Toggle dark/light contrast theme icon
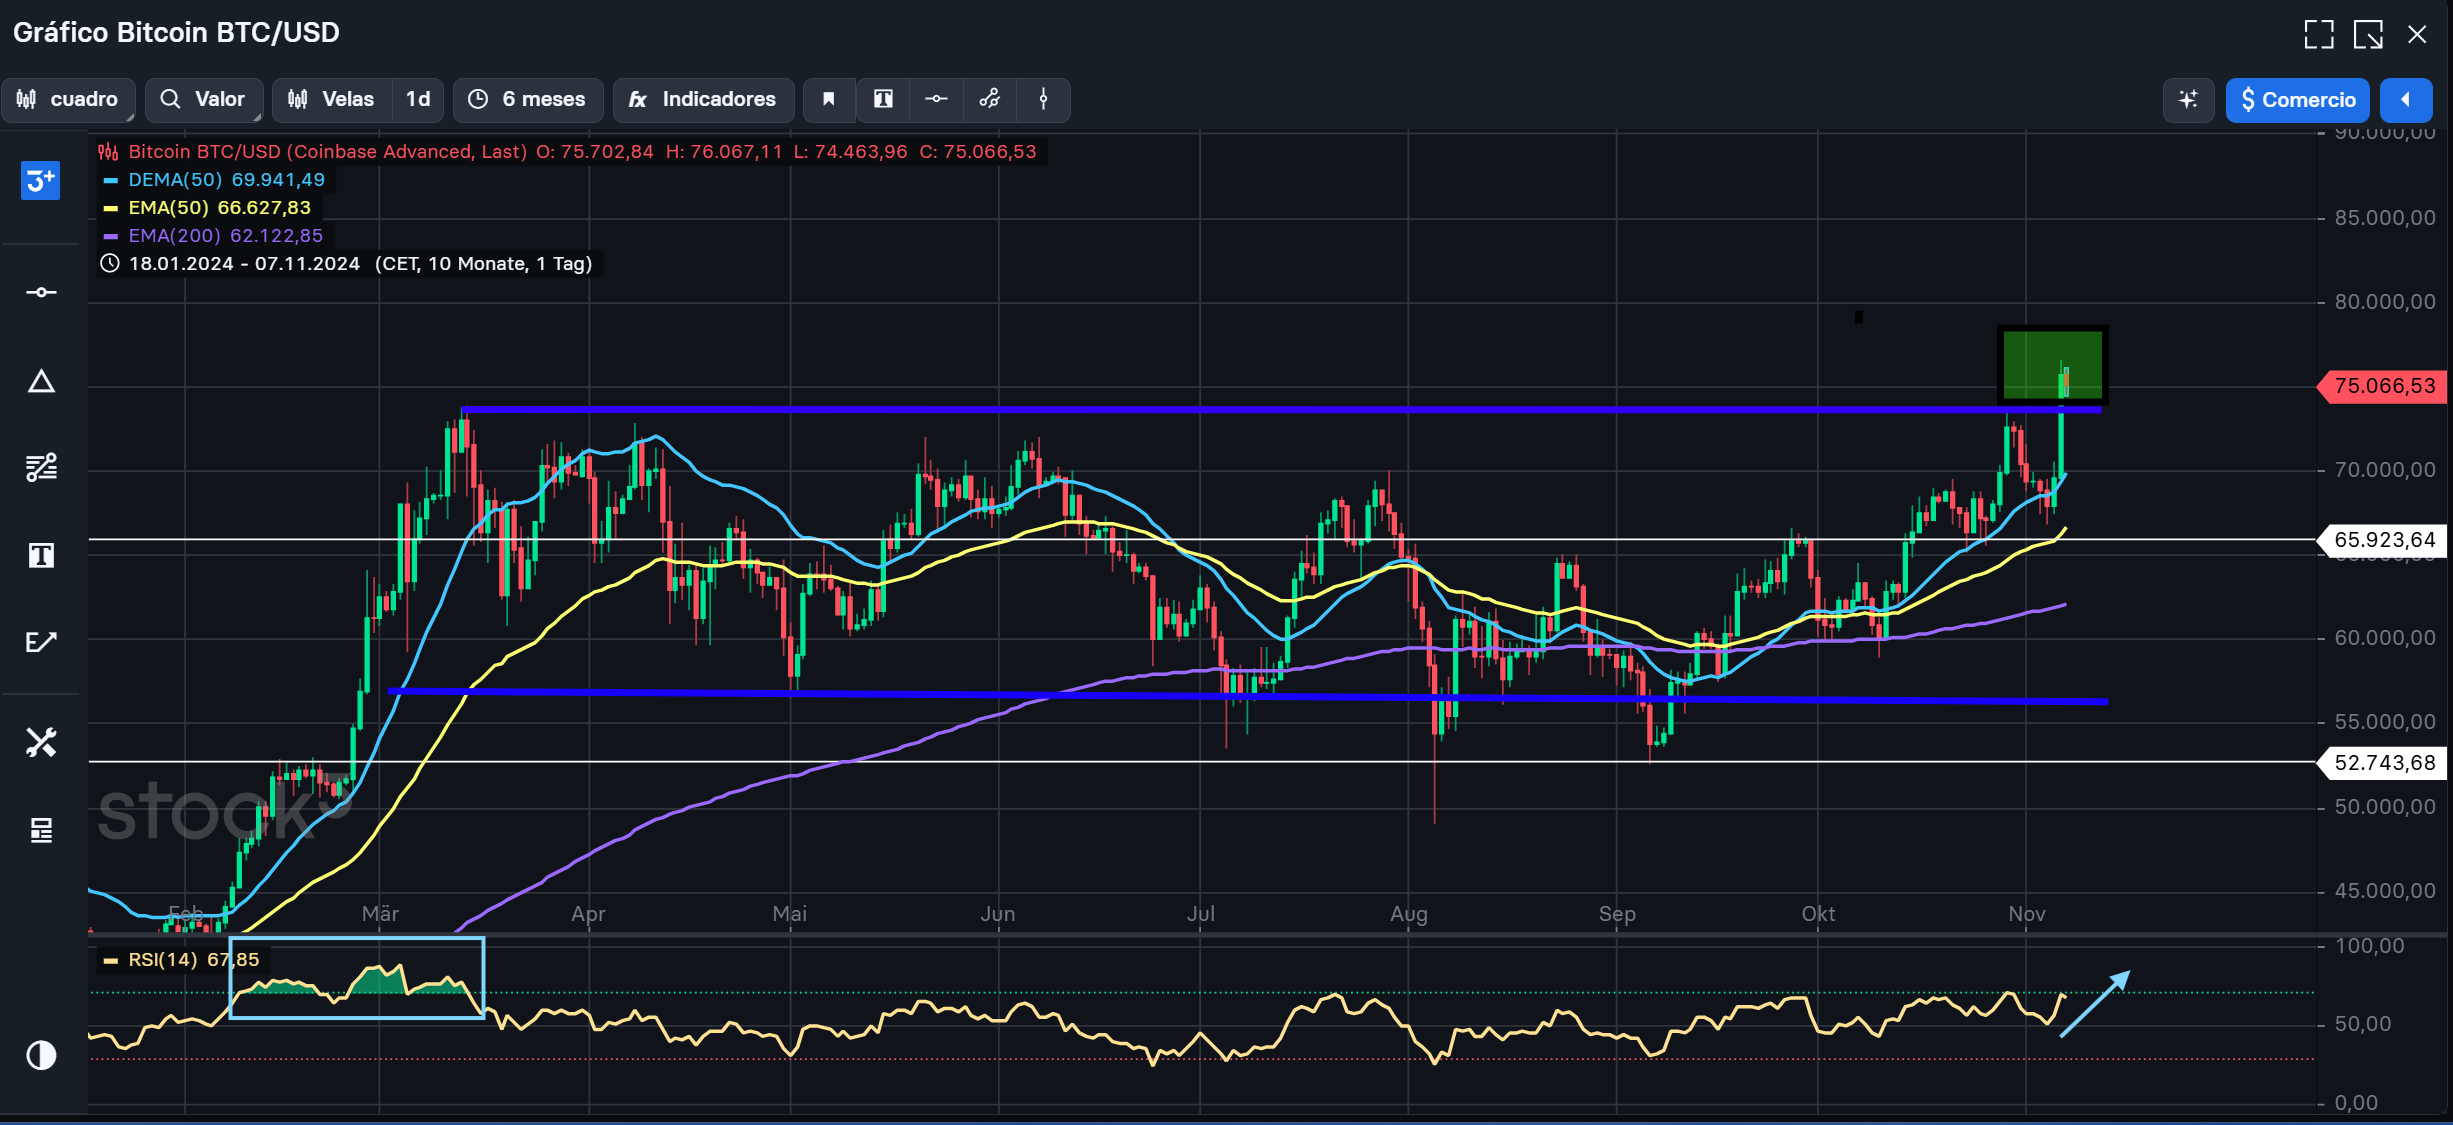2453x1125 pixels. click(41, 1055)
